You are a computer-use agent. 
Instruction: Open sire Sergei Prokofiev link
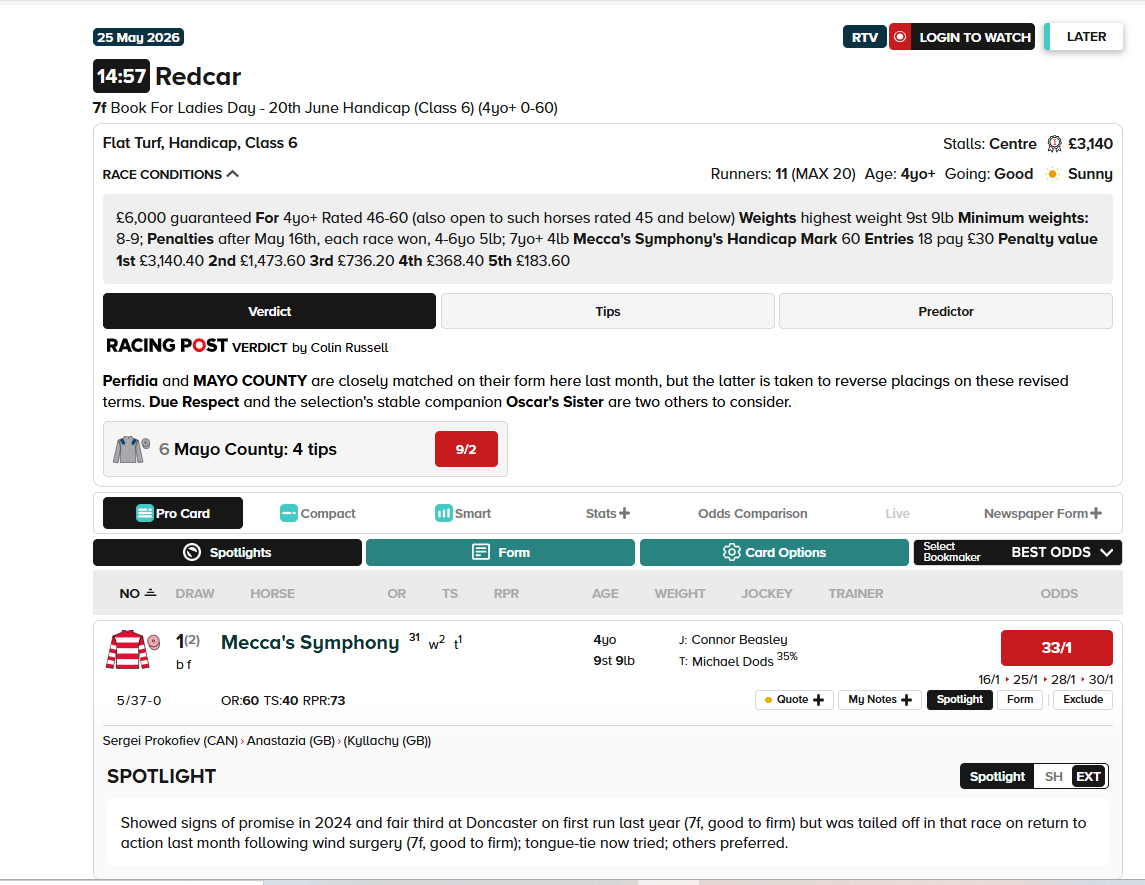click(170, 740)
